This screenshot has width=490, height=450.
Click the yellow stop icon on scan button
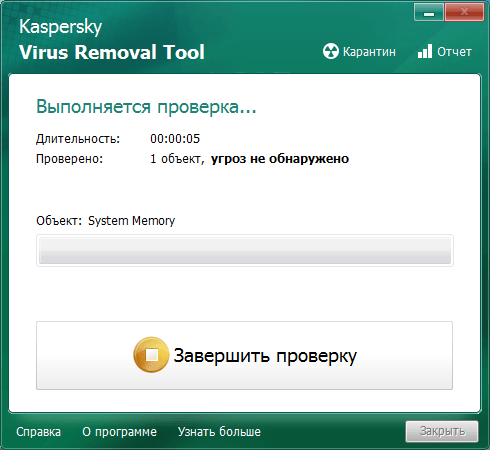click(x=151, y=355)
